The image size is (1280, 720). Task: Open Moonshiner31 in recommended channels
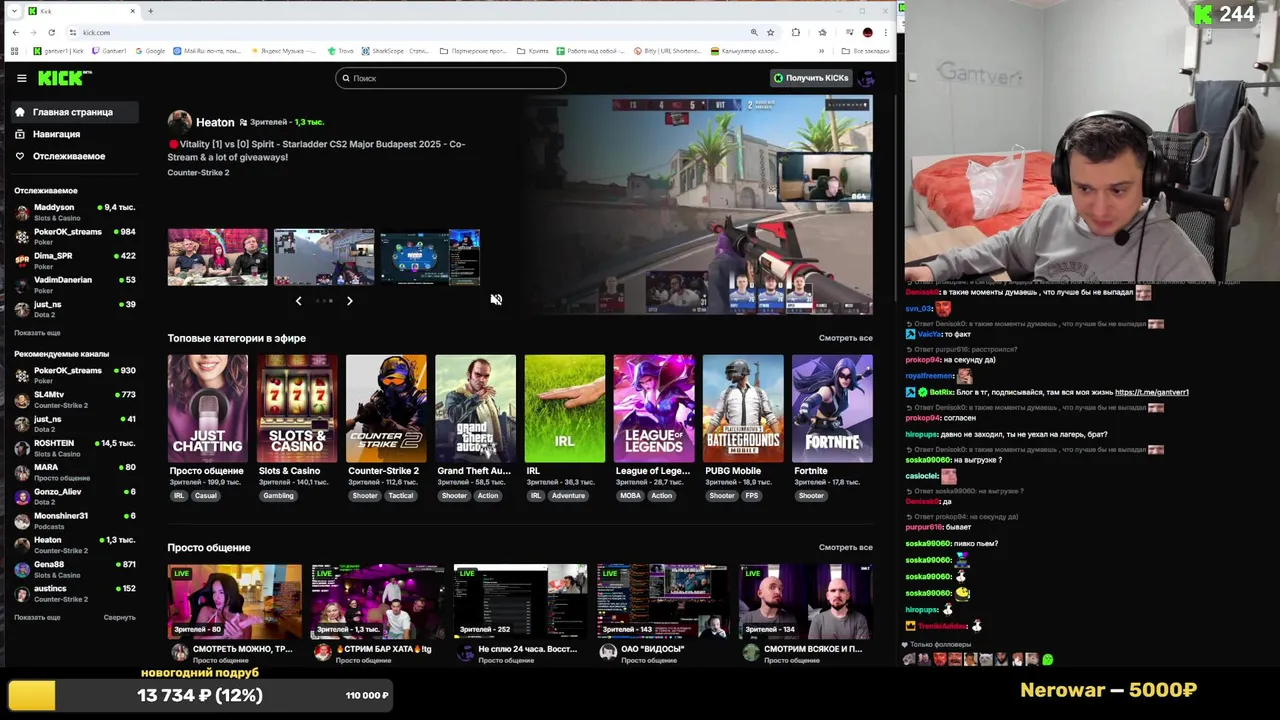pos(74,520)
